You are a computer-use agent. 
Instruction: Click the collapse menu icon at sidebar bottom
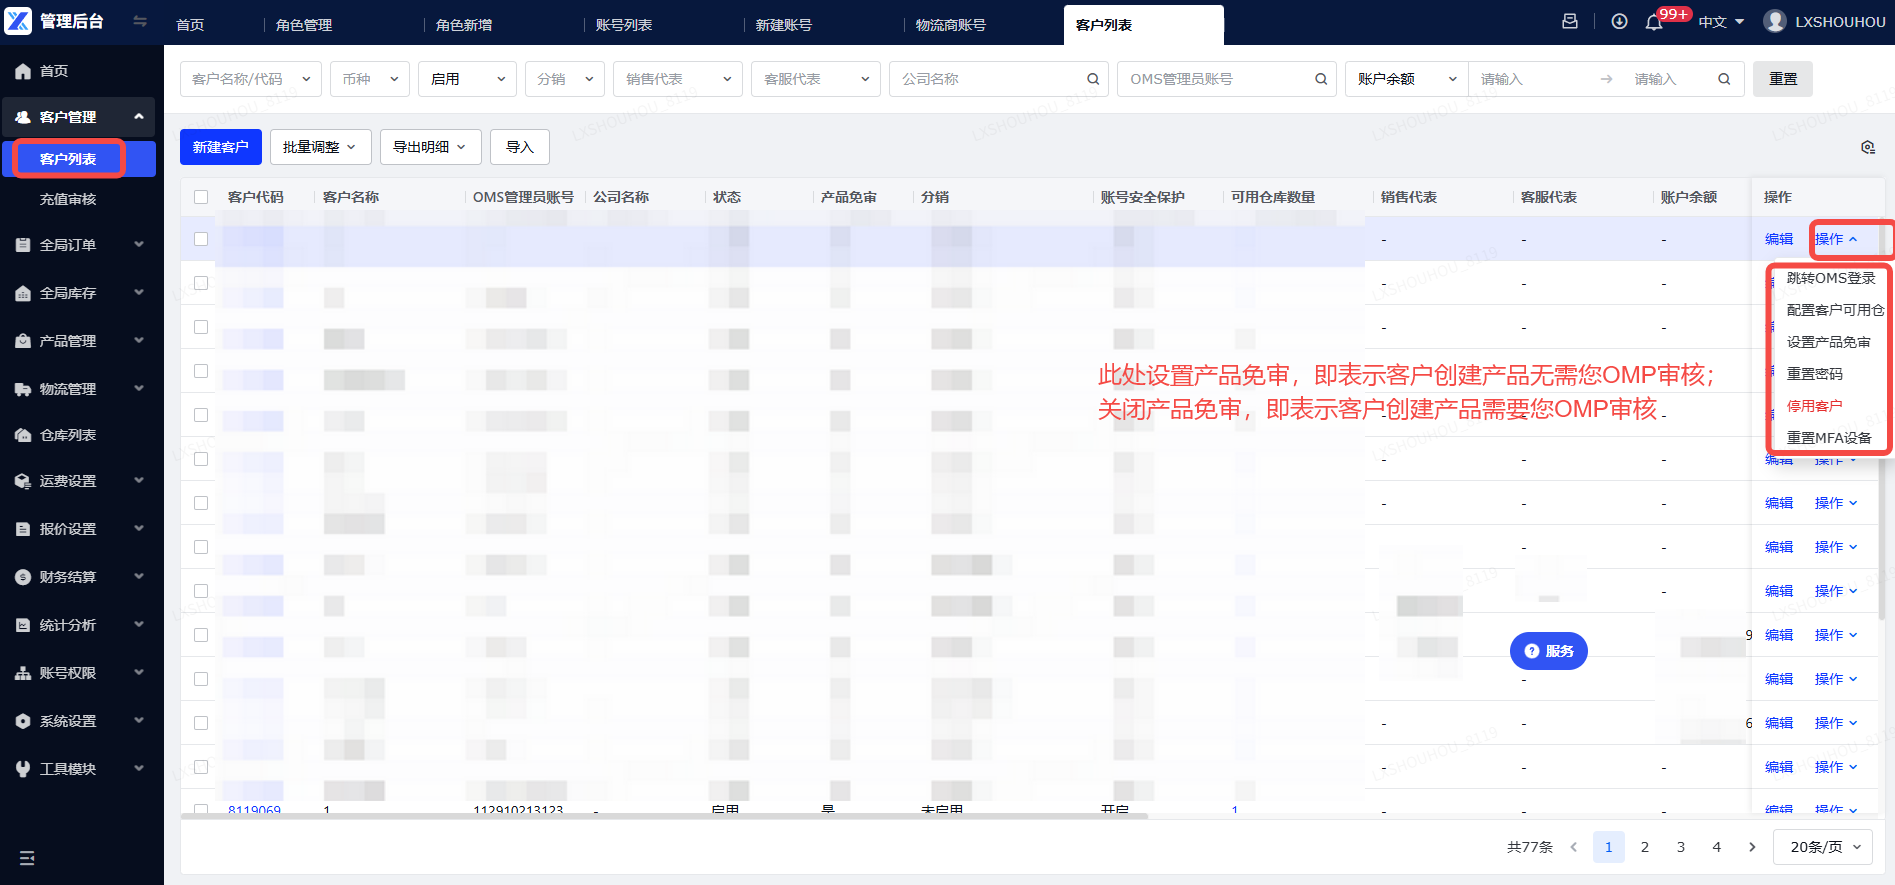27,858
